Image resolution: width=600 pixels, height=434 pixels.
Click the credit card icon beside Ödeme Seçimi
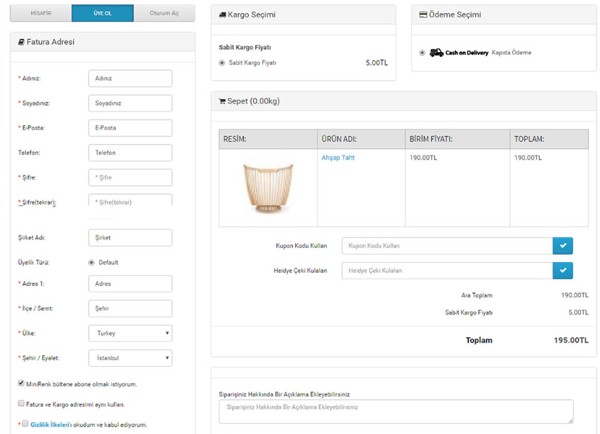pyautogui.click(x=424, y=16)
